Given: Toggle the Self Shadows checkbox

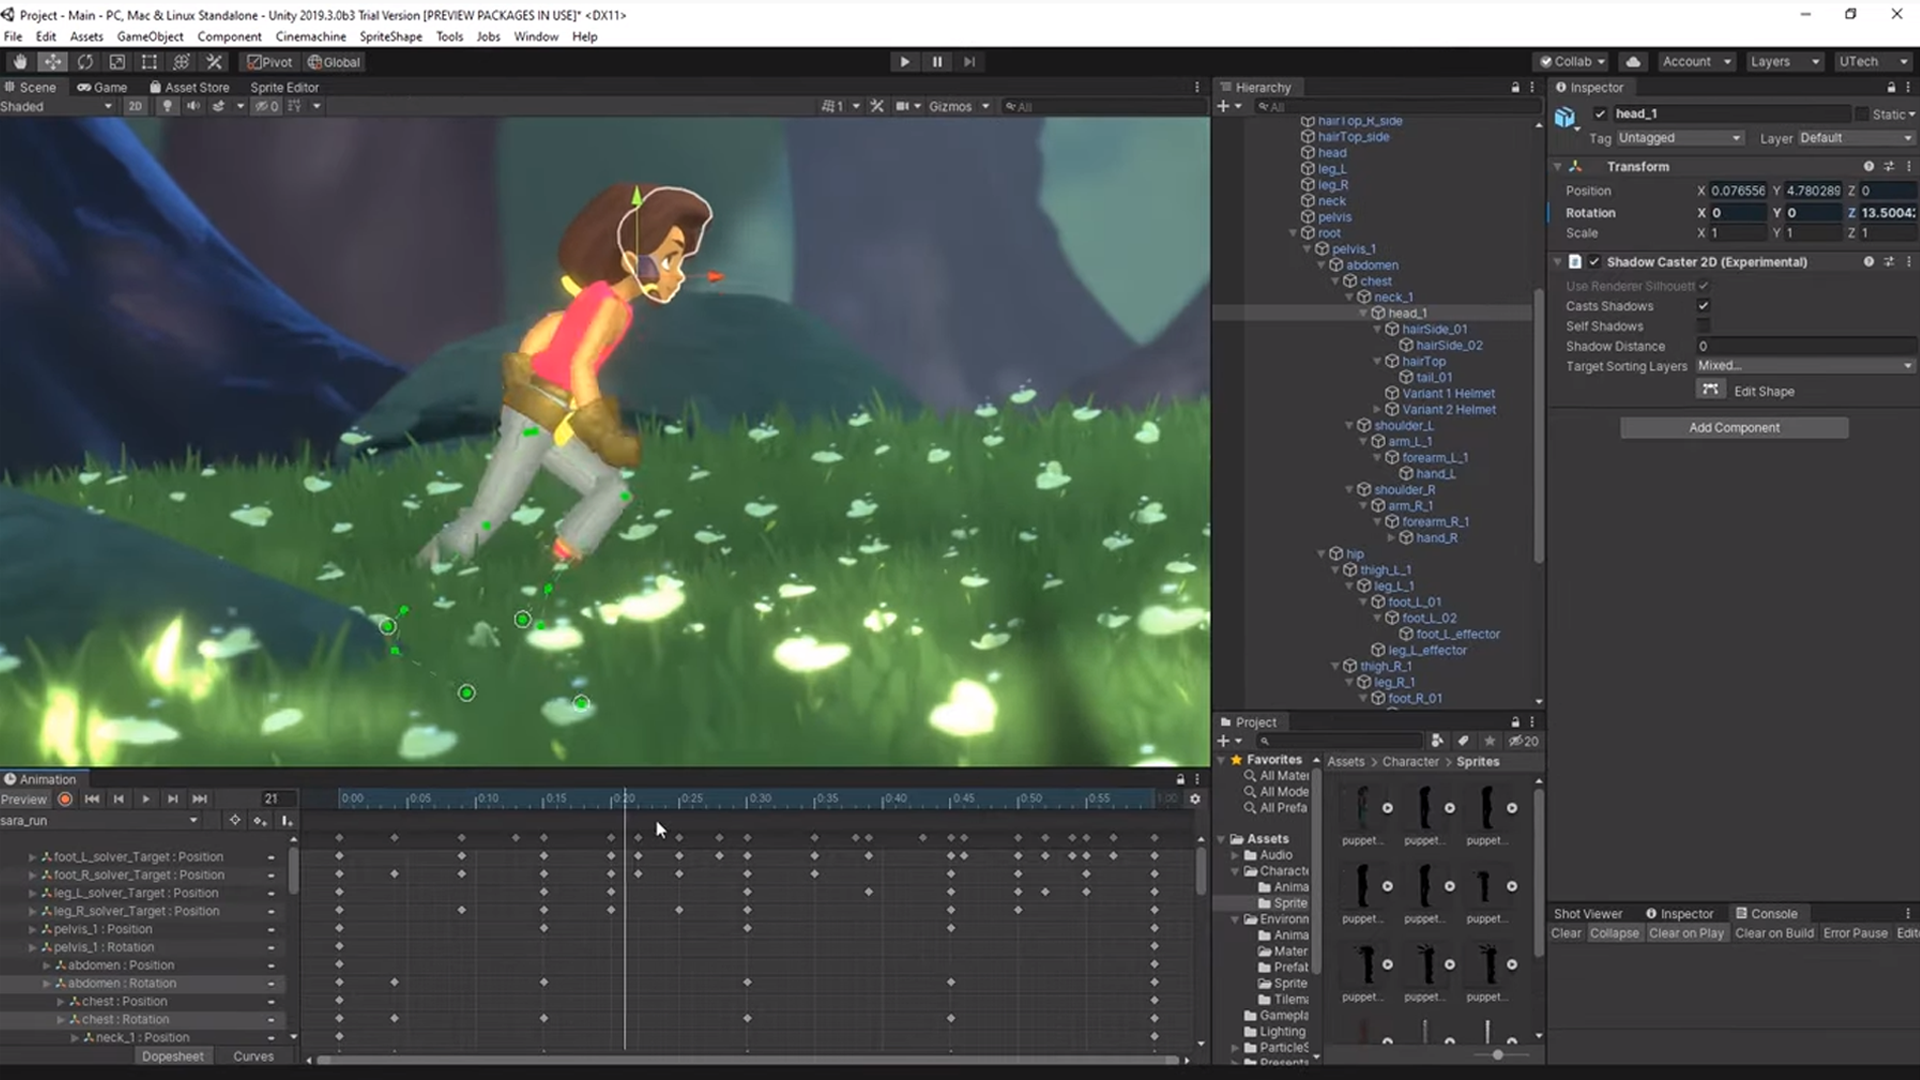Looking at the screenshot, I should (x=1703, y=326).
